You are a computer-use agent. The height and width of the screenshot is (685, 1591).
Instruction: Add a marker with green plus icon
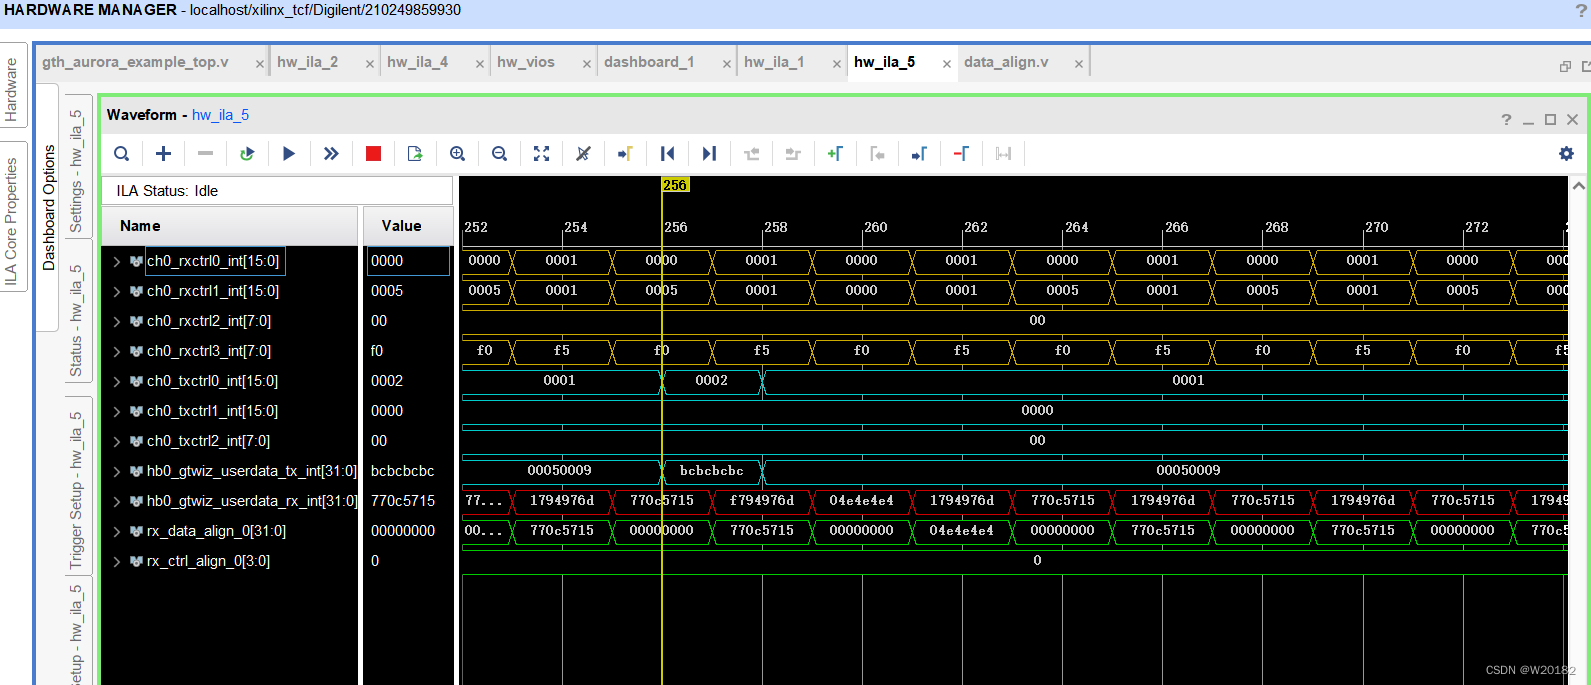[835, 154]
